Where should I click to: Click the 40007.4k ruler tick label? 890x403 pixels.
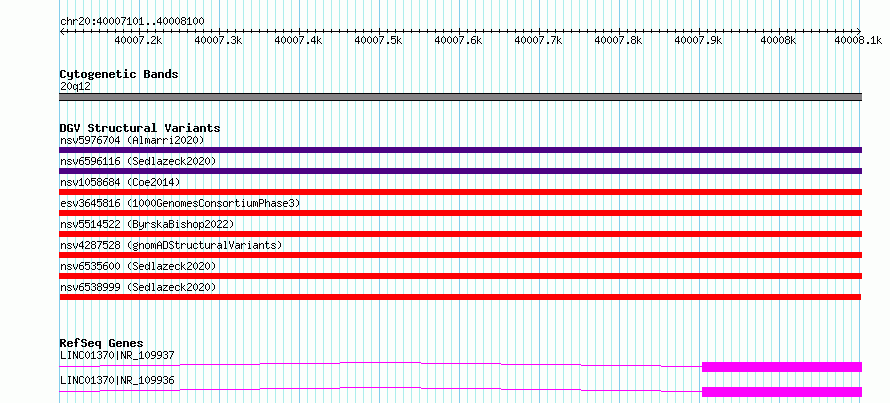point(299,40)
